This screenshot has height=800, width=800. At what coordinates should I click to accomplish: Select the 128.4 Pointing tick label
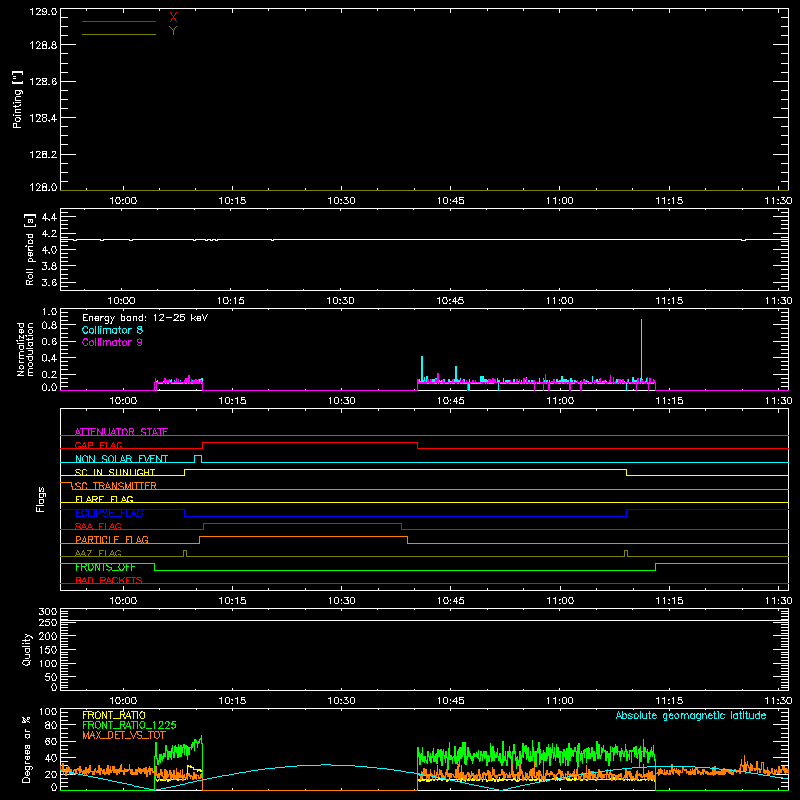[x=43, y=118]
